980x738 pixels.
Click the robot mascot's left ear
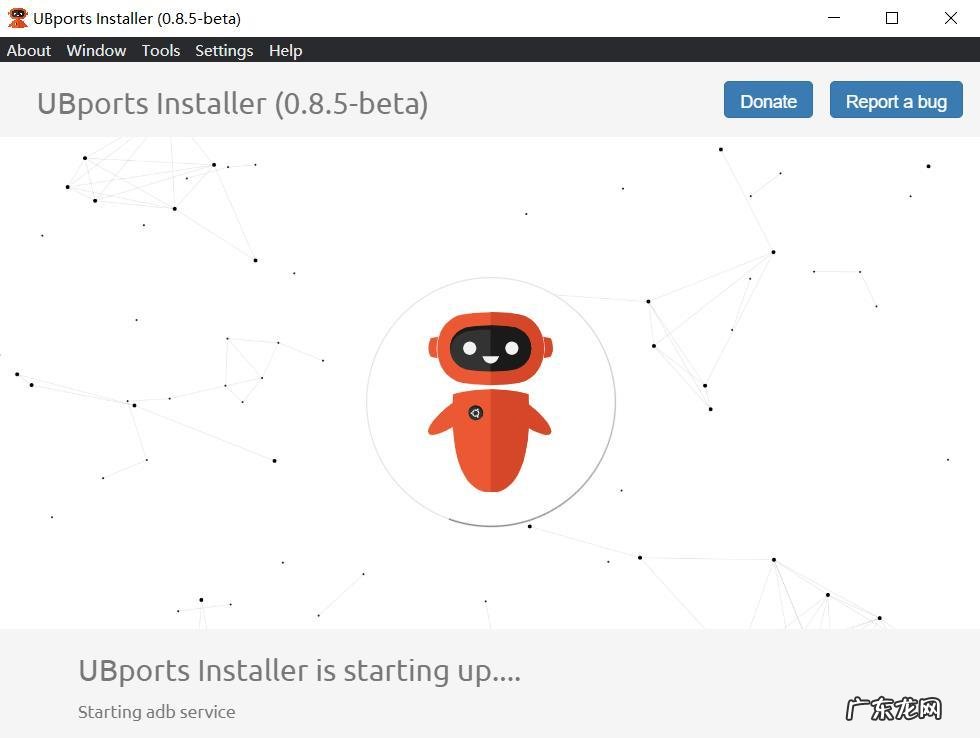pos(434,347)
